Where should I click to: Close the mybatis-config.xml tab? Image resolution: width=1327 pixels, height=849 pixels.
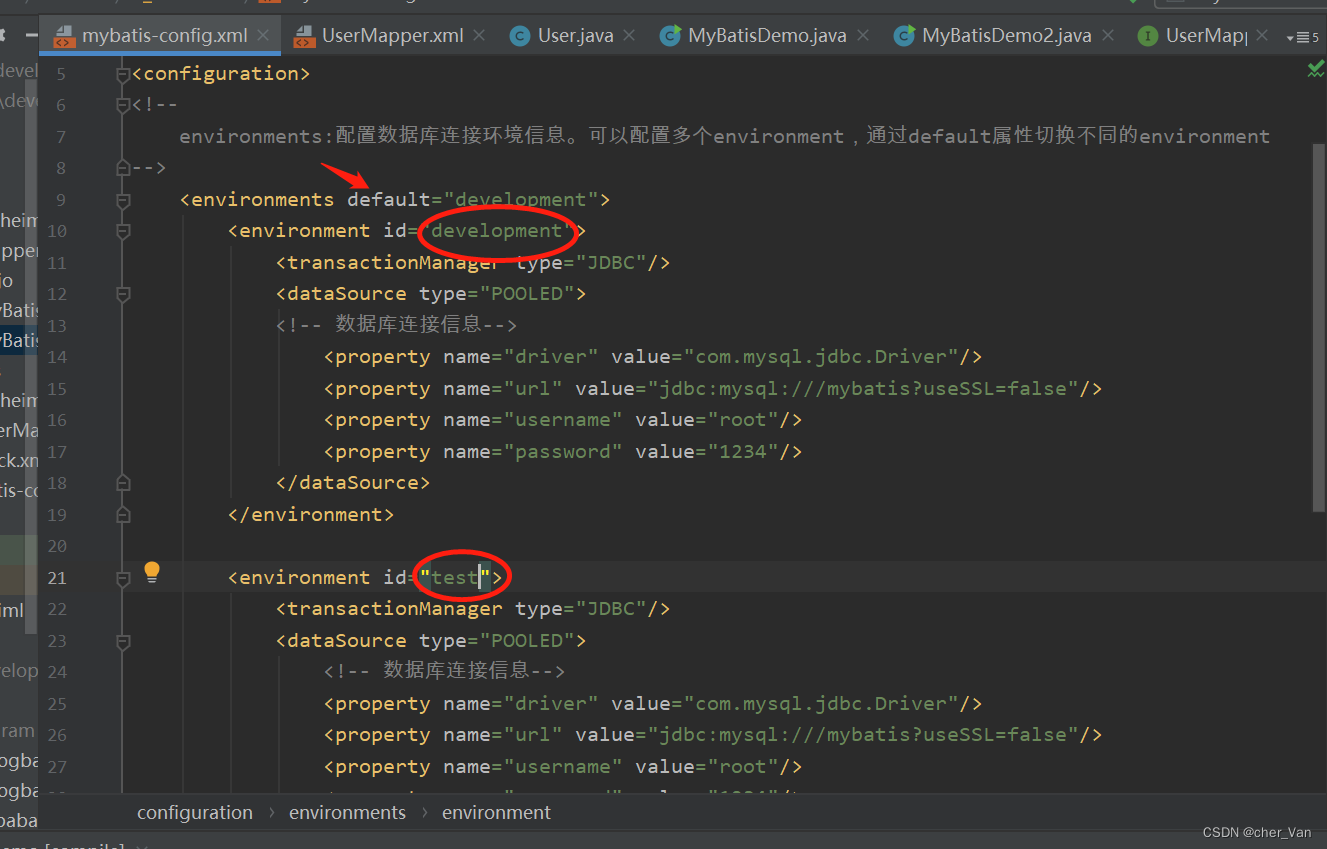[x=264, y=36]
